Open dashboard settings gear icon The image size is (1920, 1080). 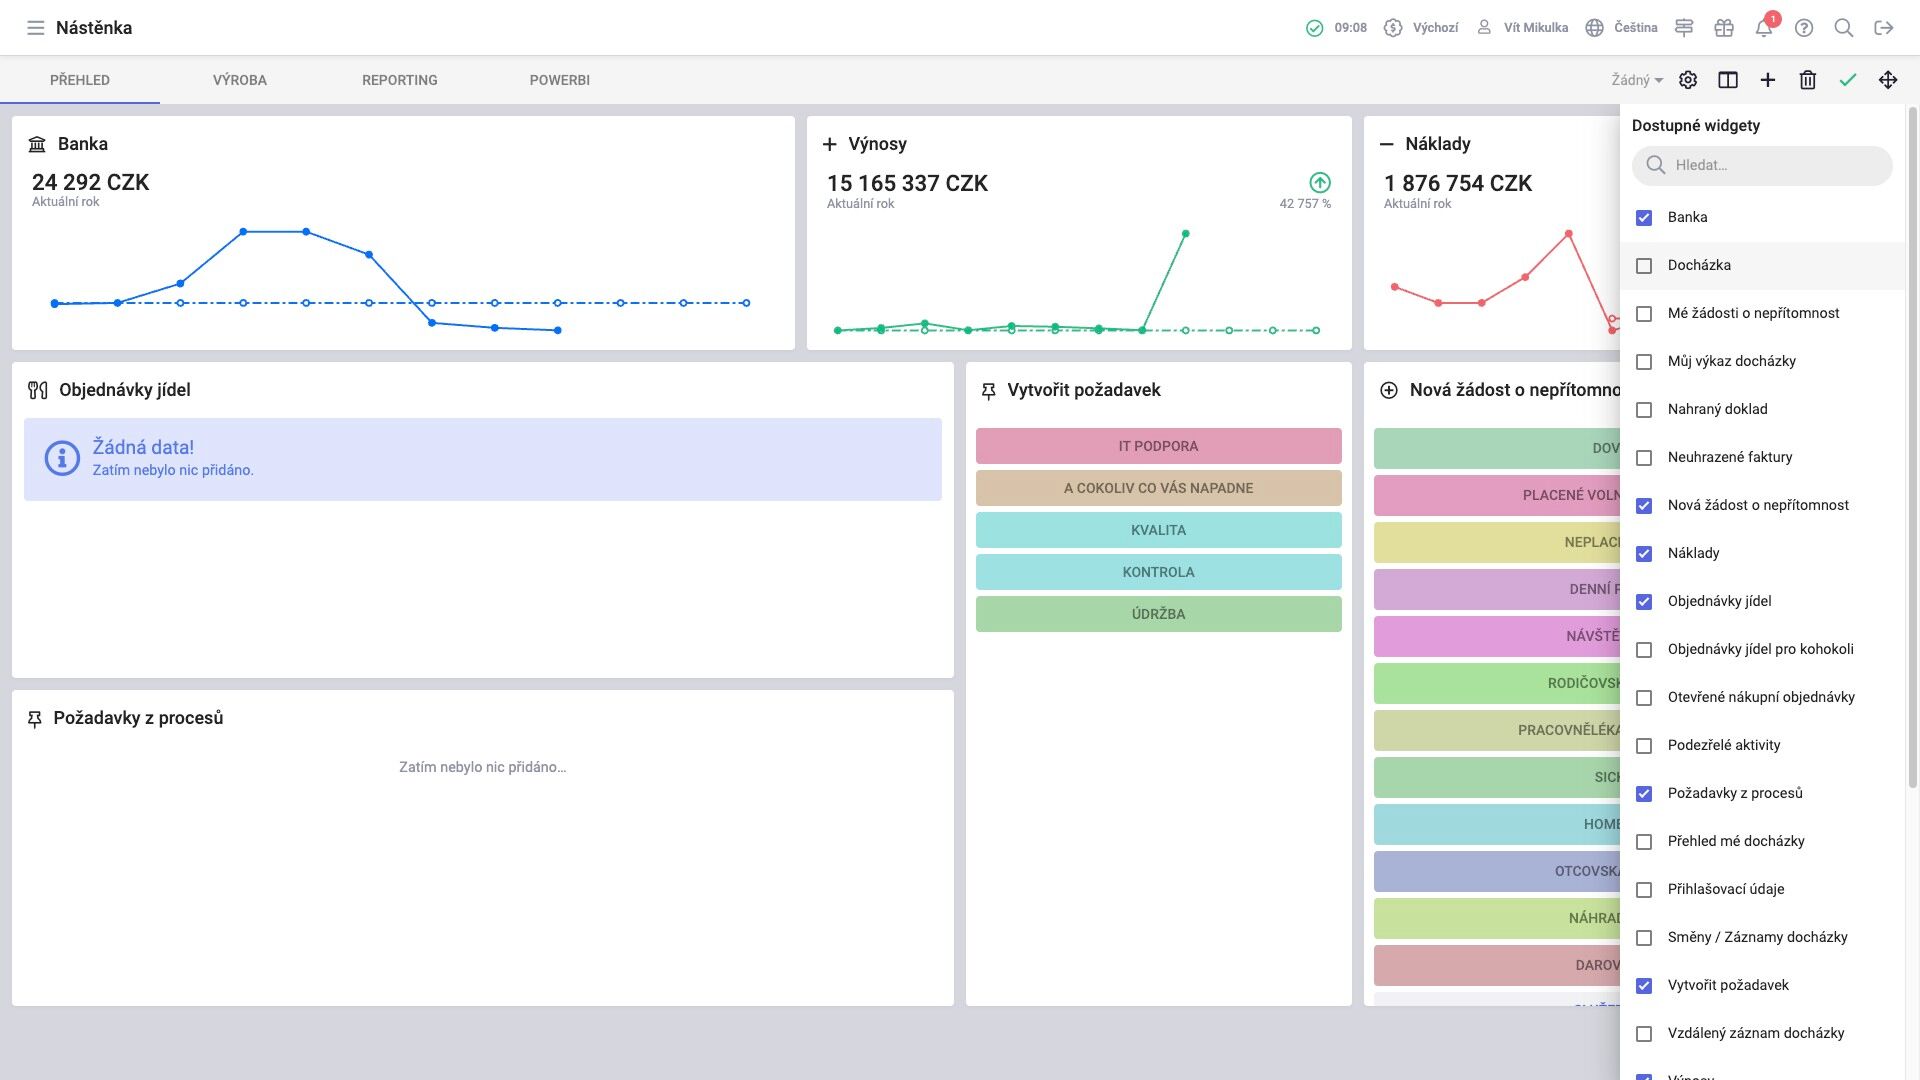(x=1688, y=80)
